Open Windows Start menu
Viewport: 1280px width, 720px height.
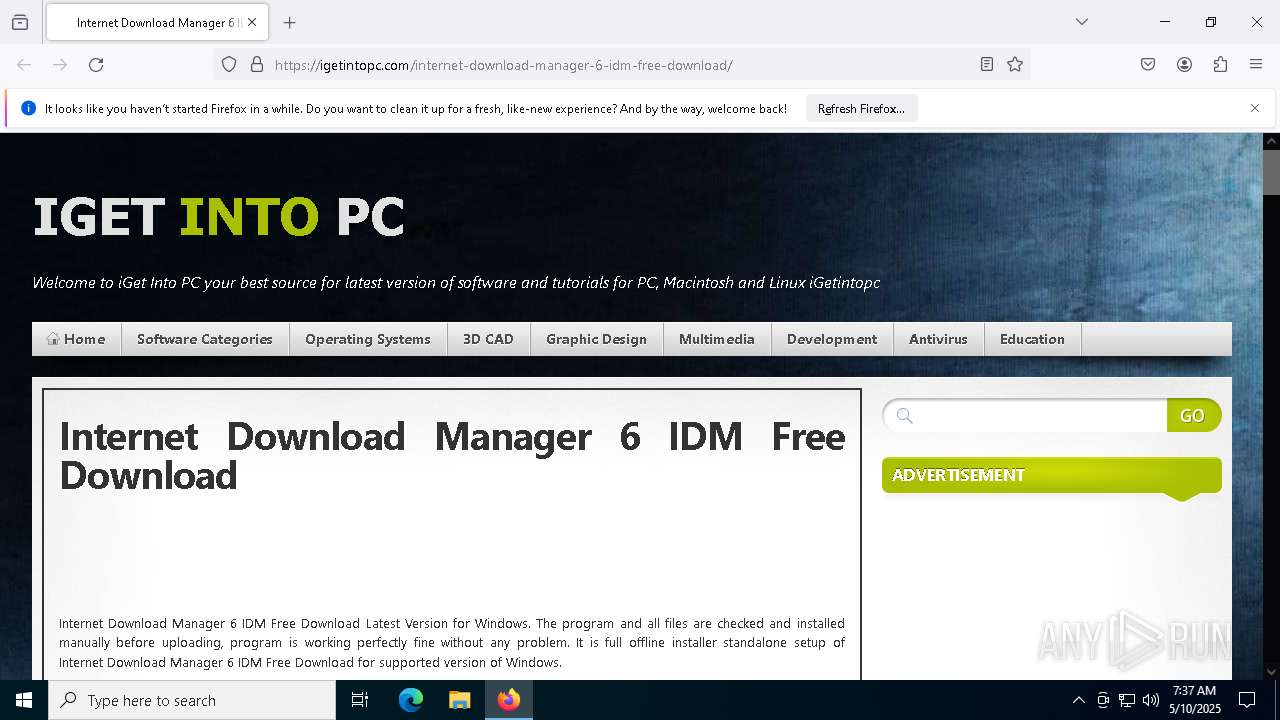24,700
